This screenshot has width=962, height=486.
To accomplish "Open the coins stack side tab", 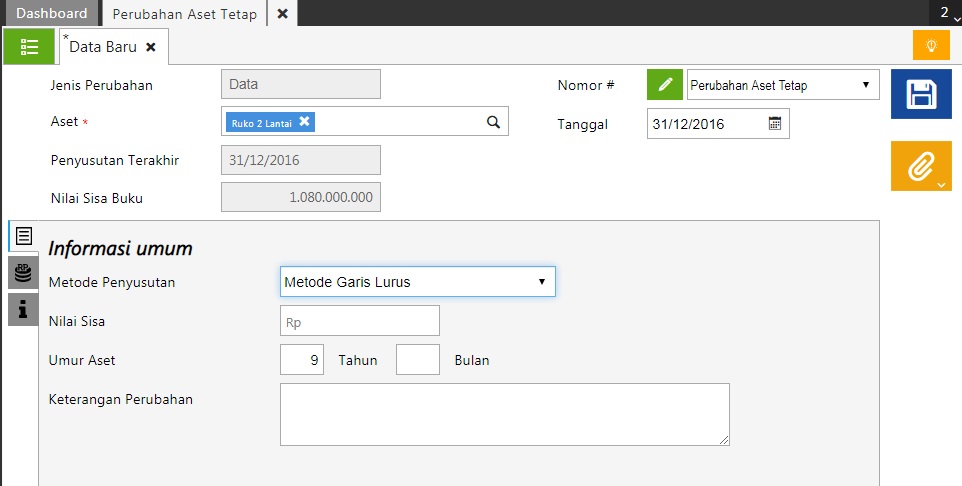I will coord(23,272).
